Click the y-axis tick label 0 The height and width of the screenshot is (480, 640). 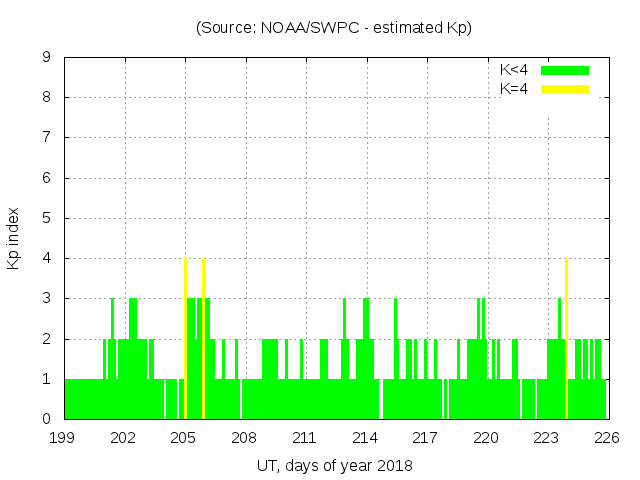point(46,419)
